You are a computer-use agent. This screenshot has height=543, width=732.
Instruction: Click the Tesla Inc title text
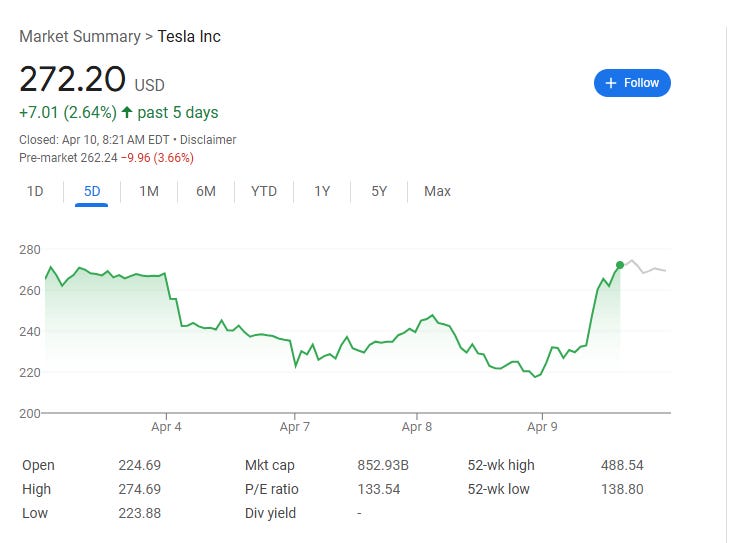tap(189, 36)
